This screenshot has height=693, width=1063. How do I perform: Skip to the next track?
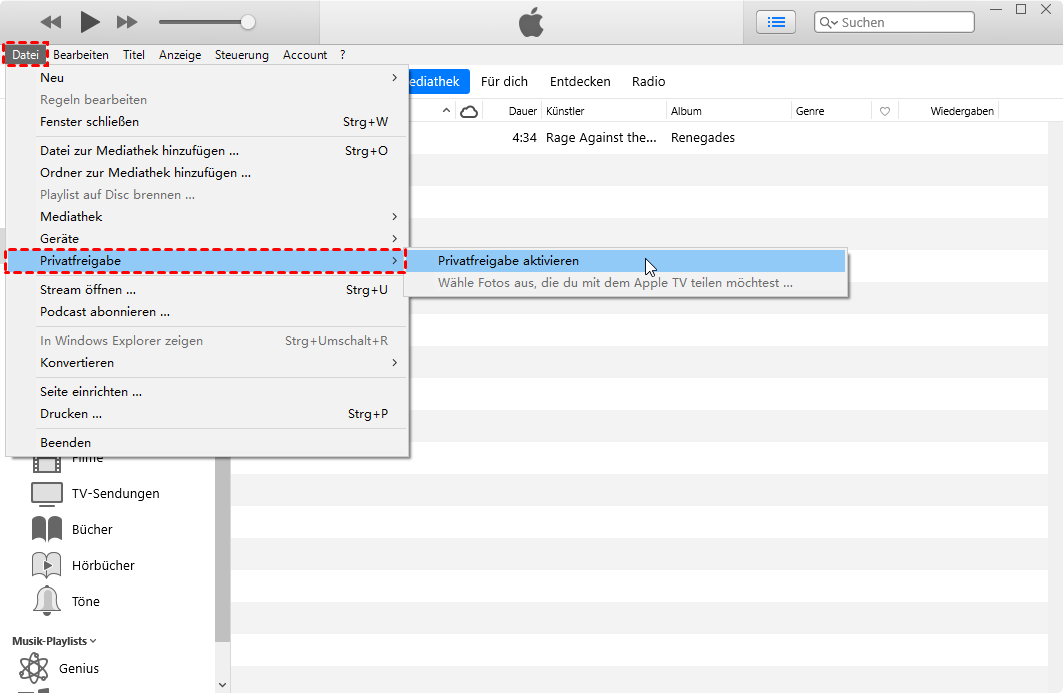(x=127, y=21)
